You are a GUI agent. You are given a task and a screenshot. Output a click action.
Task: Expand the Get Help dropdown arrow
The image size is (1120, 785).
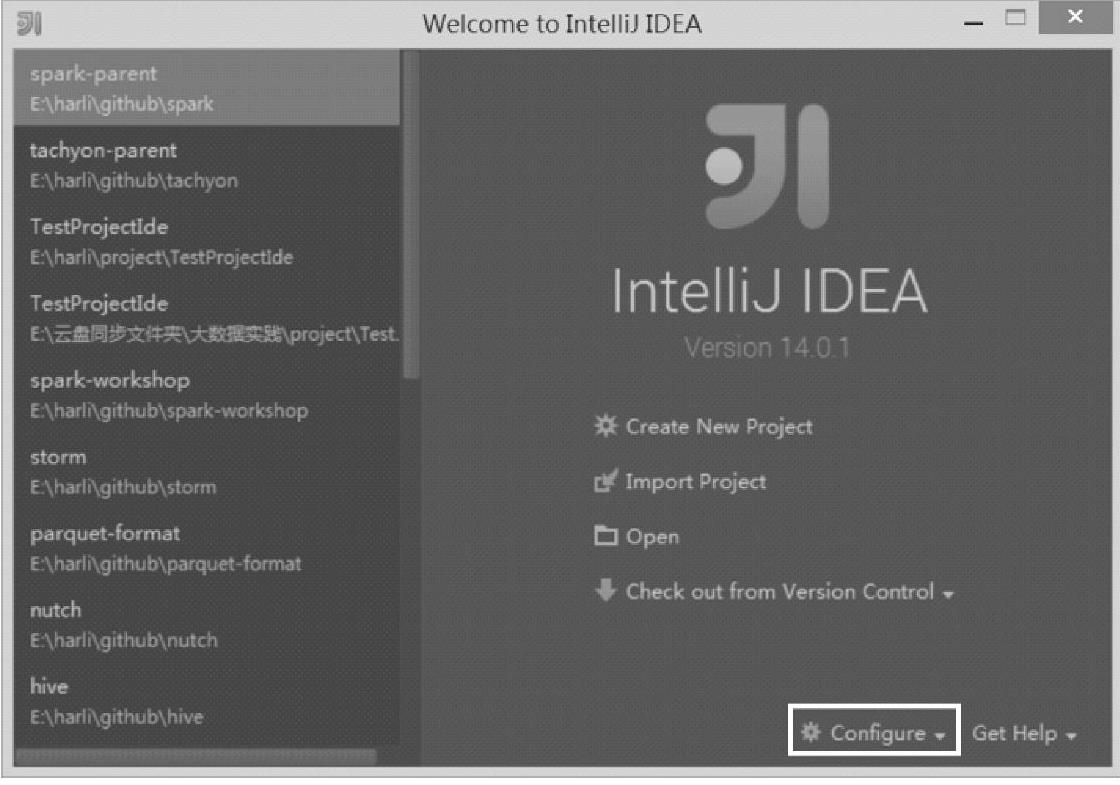click(x=1071, y=736)
